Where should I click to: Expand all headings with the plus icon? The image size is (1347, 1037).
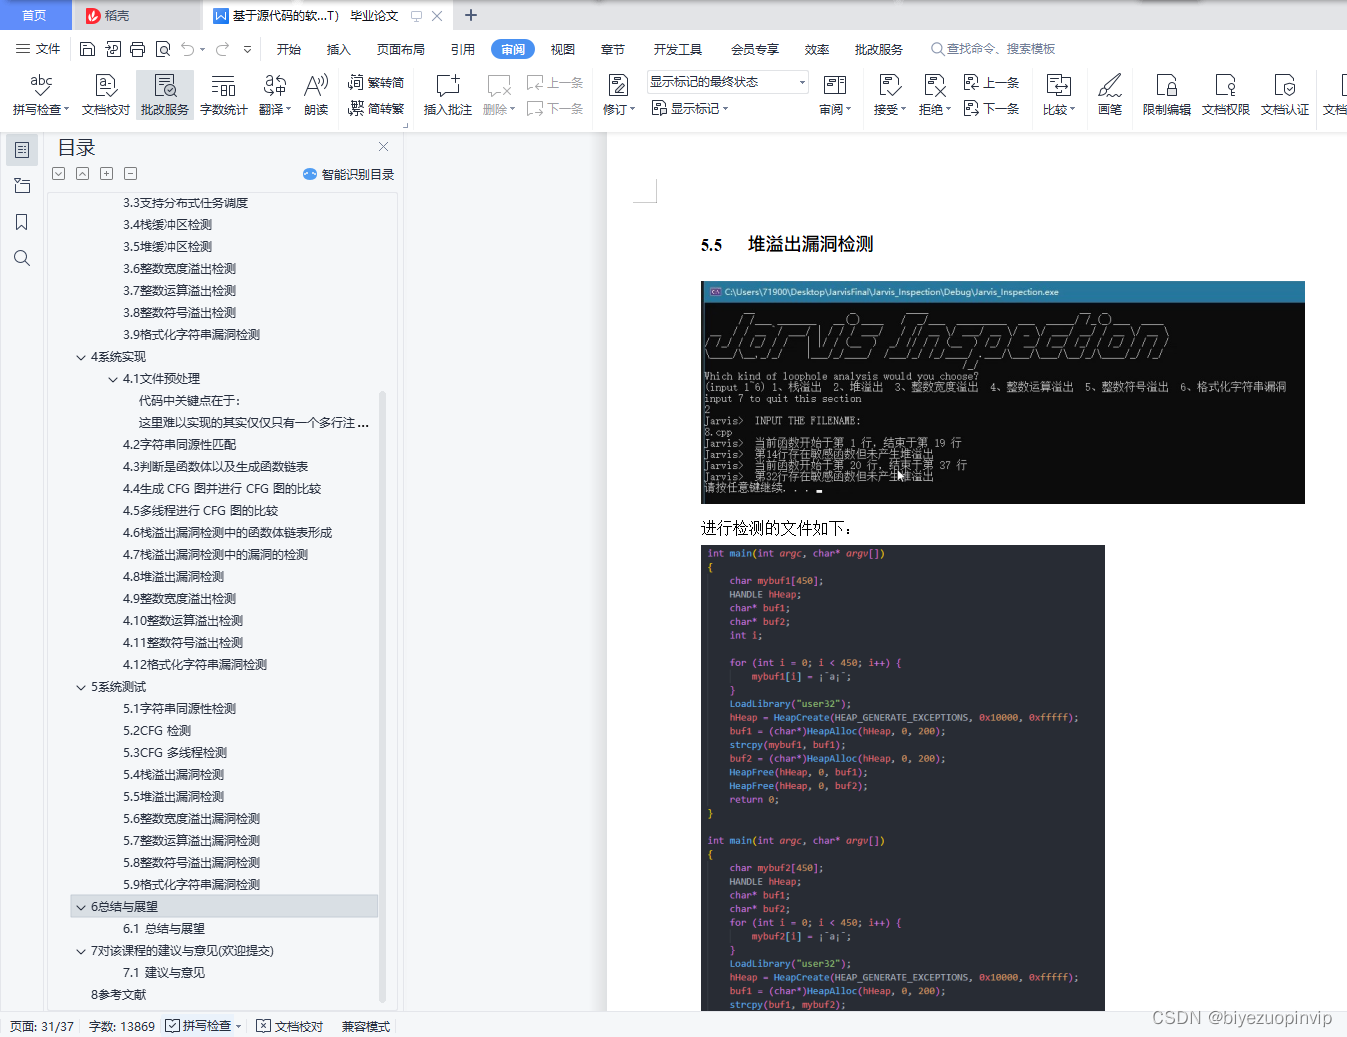coord(106,173)
